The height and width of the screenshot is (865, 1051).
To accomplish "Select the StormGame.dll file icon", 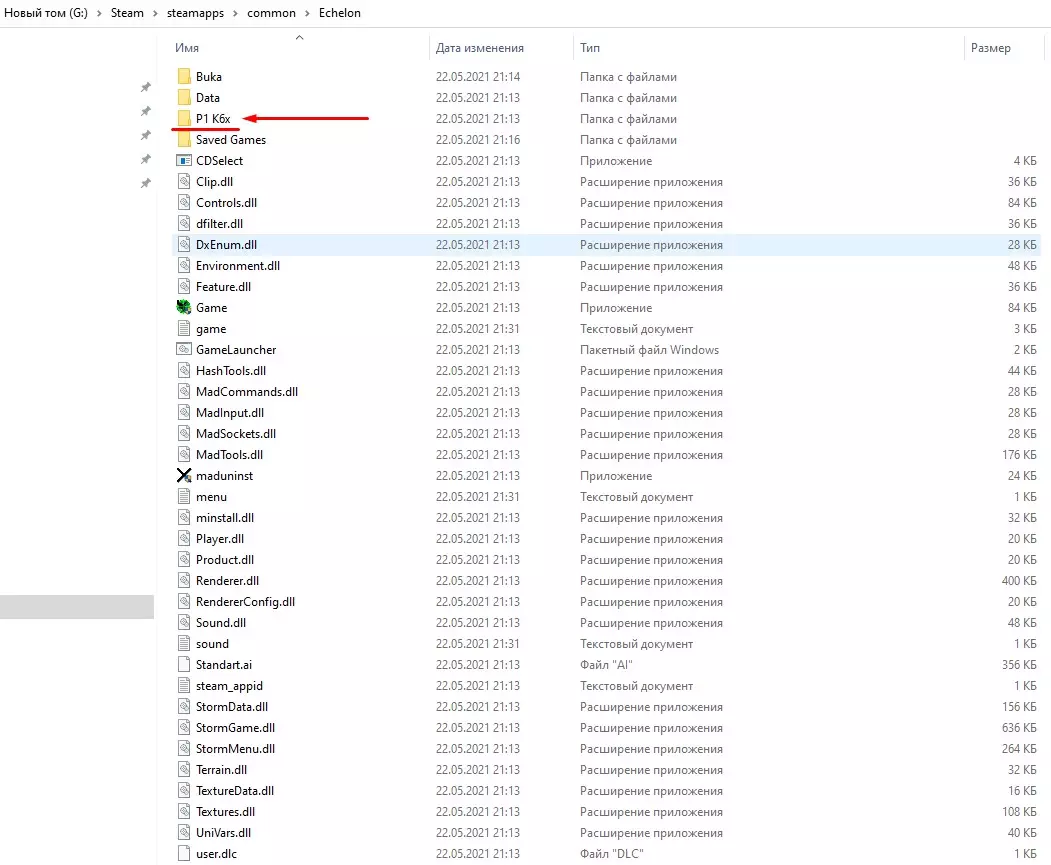I will [x=184, y=728].
